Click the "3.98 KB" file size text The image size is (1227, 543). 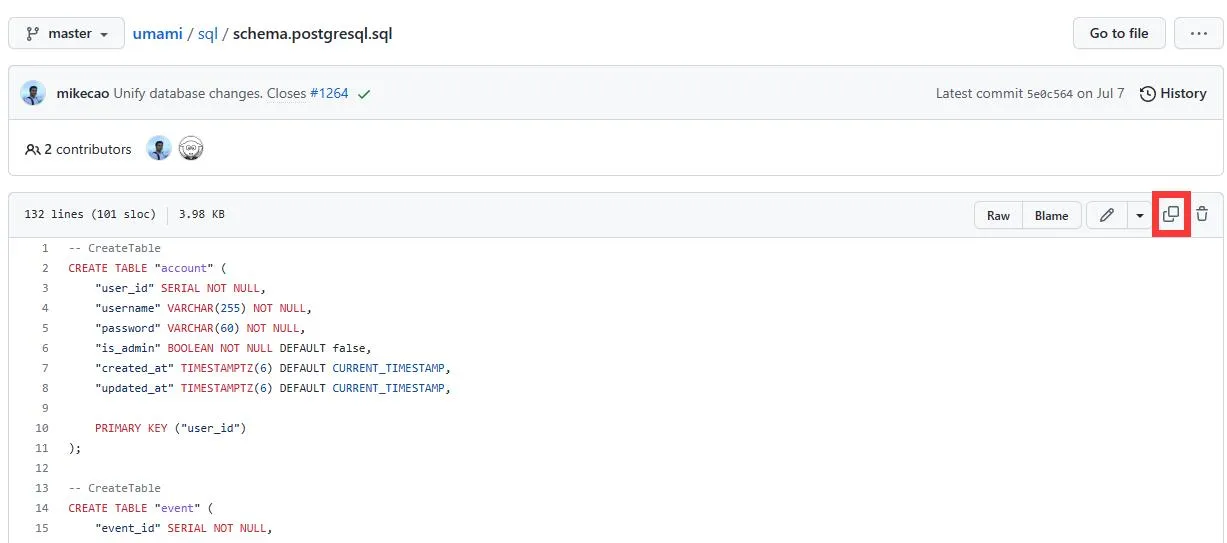202,215
